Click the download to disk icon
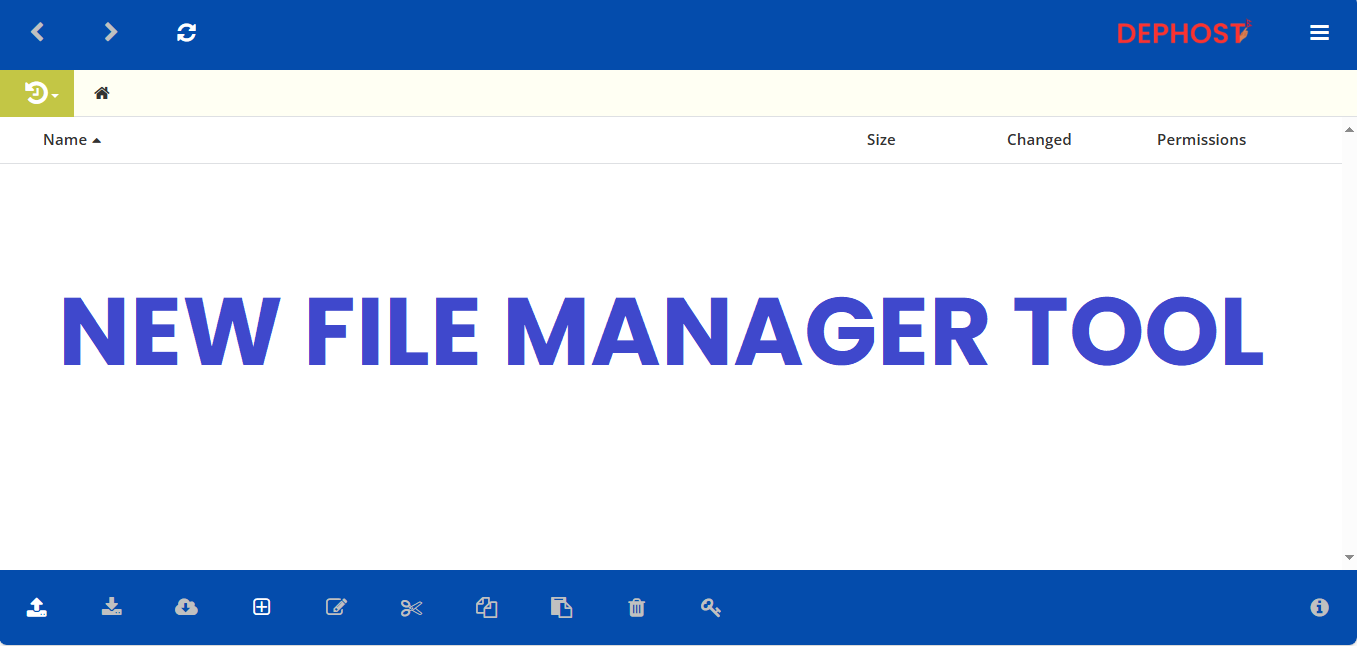The height and width of the screenshot is (646, 1357). (x=112, y=607)
